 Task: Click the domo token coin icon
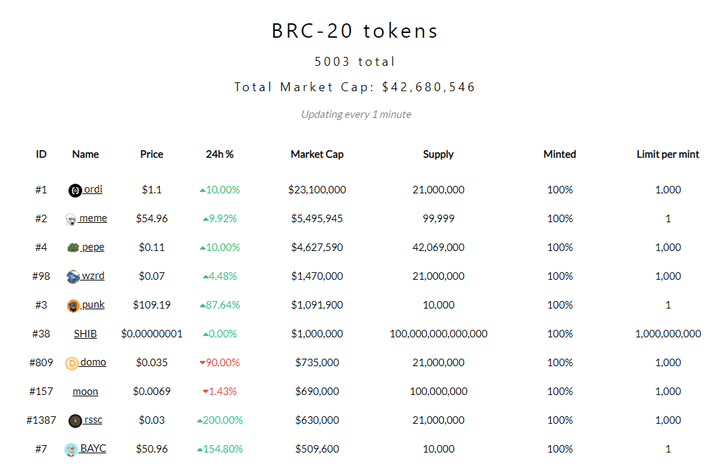click(72, 363)
